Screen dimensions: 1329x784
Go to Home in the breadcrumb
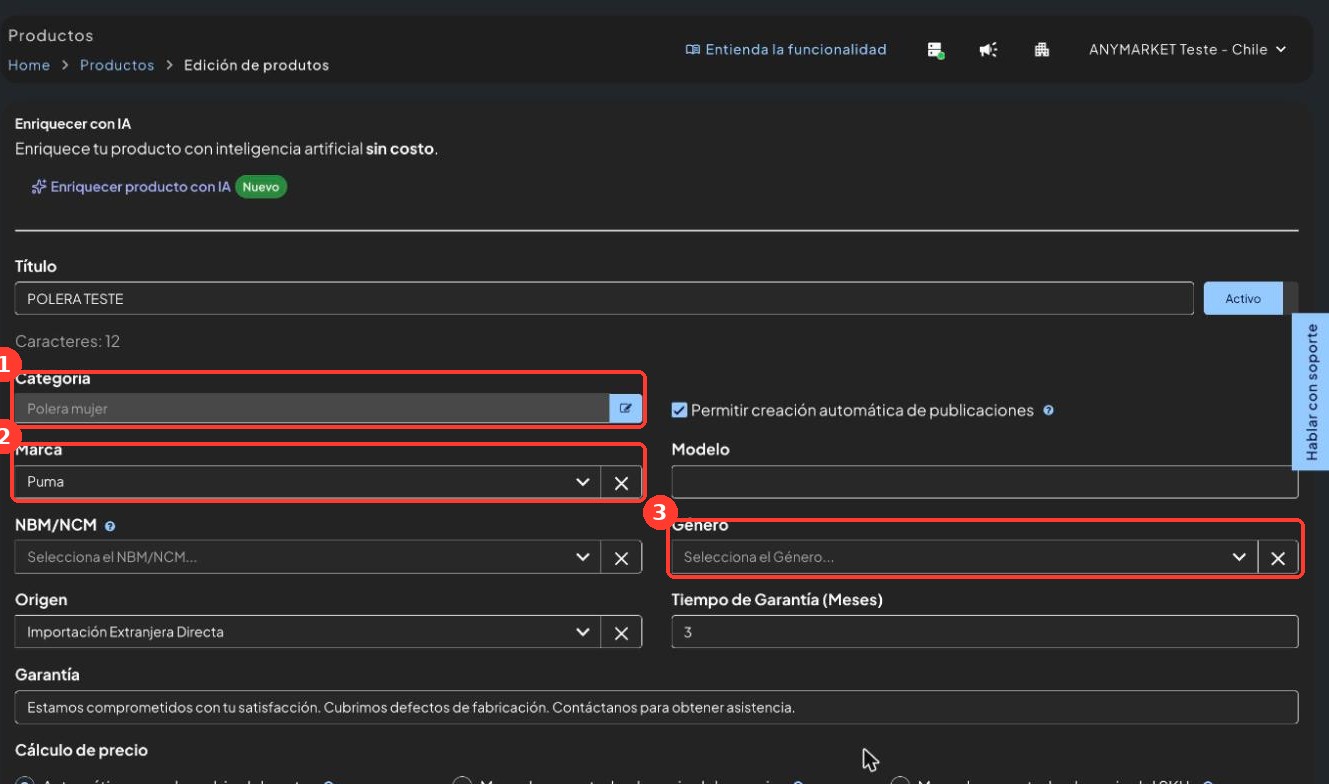coord(29,65)
